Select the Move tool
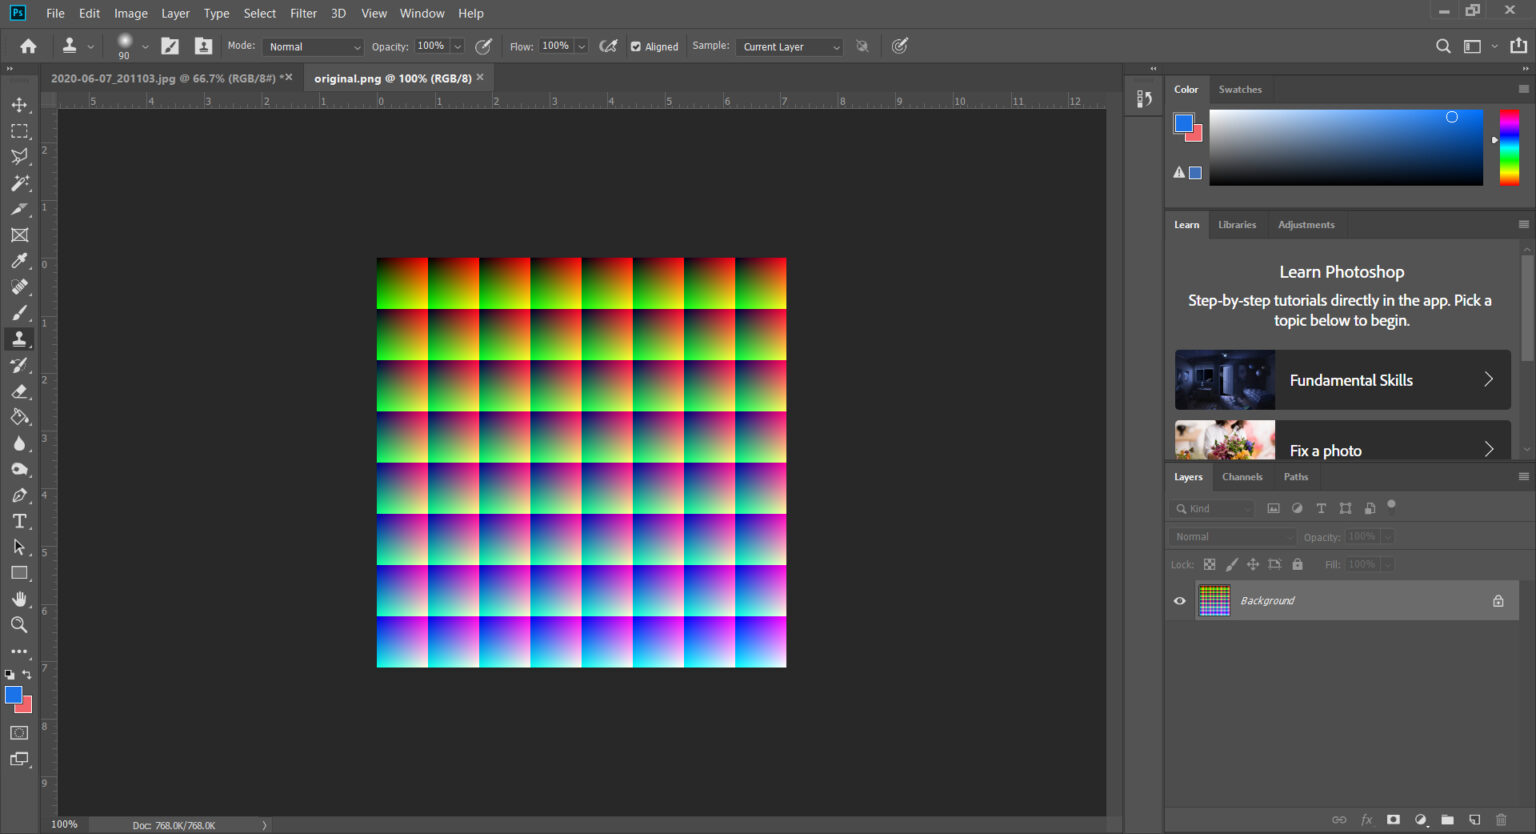 (19, 105)
